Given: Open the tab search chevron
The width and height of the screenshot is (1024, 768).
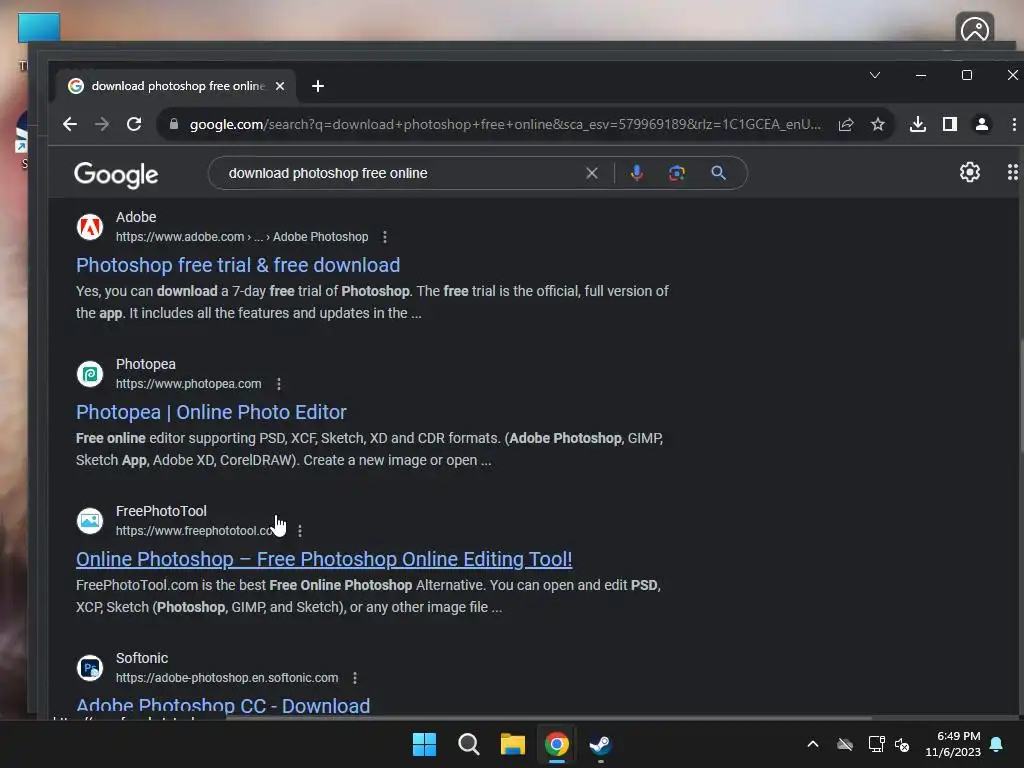Looking at the screenshot, I should tap(875, 75).
